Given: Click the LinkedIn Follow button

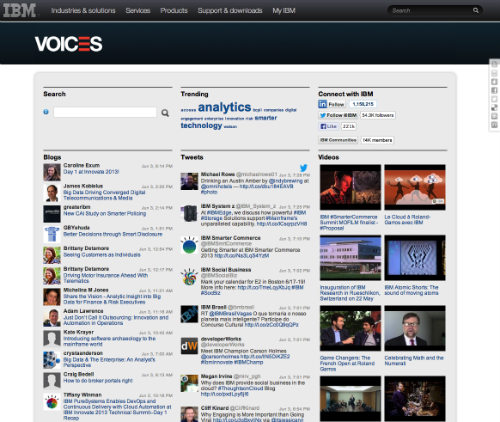Looking at the screenshot, I should click(331, 104).
